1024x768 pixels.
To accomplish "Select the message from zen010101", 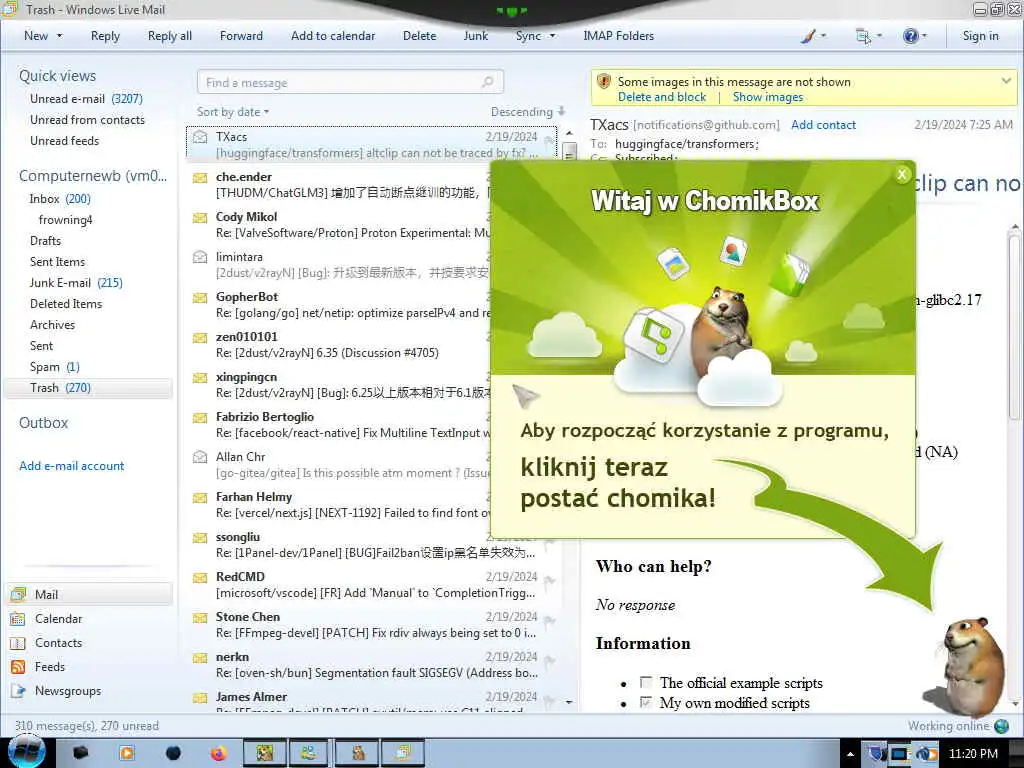I will [340, 345].
